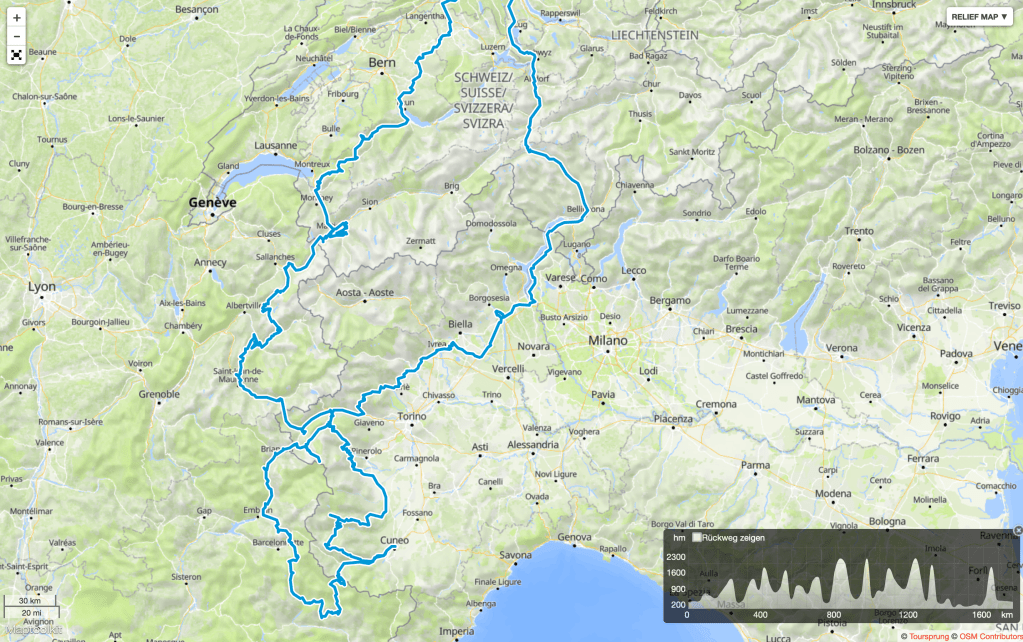This screenshot has width=1023, height=642.
Task: Click the Maptoolkit logo
Action: coord(34,630)
